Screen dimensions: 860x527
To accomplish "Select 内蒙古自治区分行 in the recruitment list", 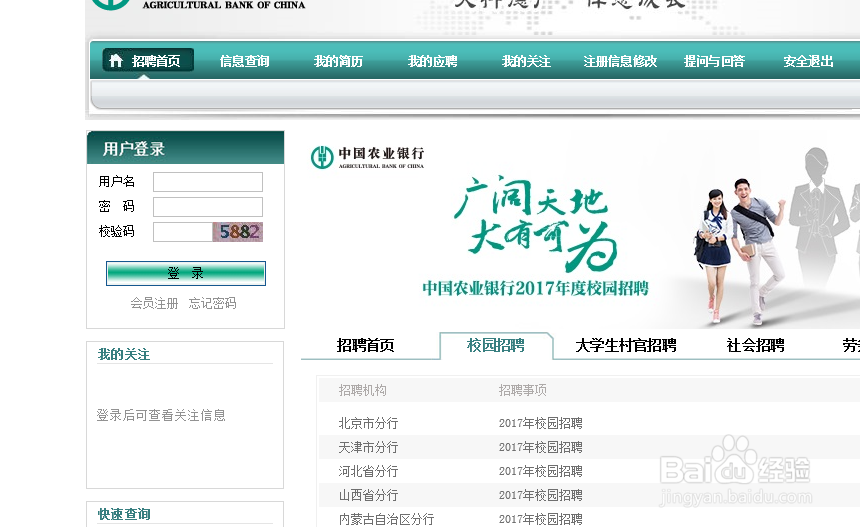I will [x=386, y=519].
